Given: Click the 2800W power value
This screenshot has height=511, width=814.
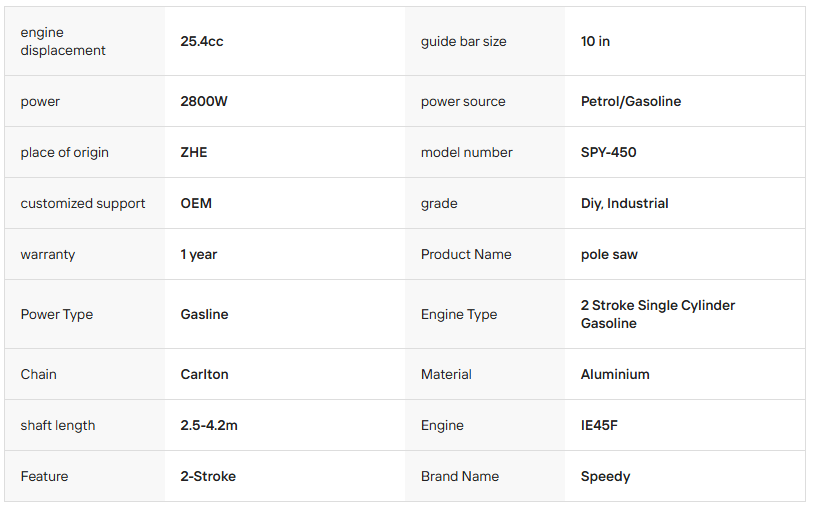Looking at the screenshot, I should pos(204,102).
